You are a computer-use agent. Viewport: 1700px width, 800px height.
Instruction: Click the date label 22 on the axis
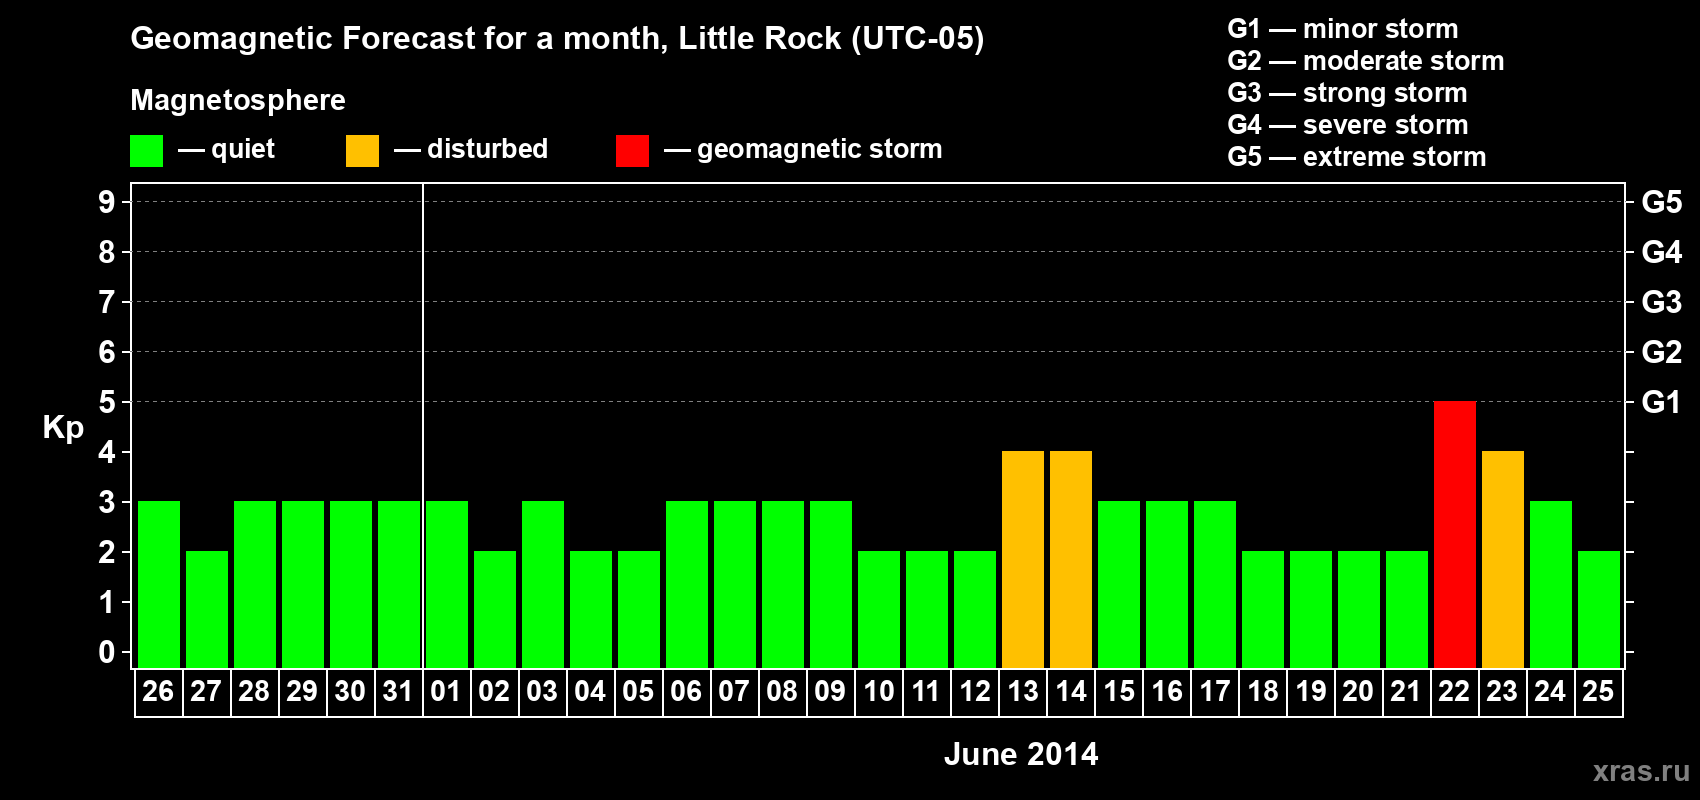pyautogui.click(x=1454, y=691)
